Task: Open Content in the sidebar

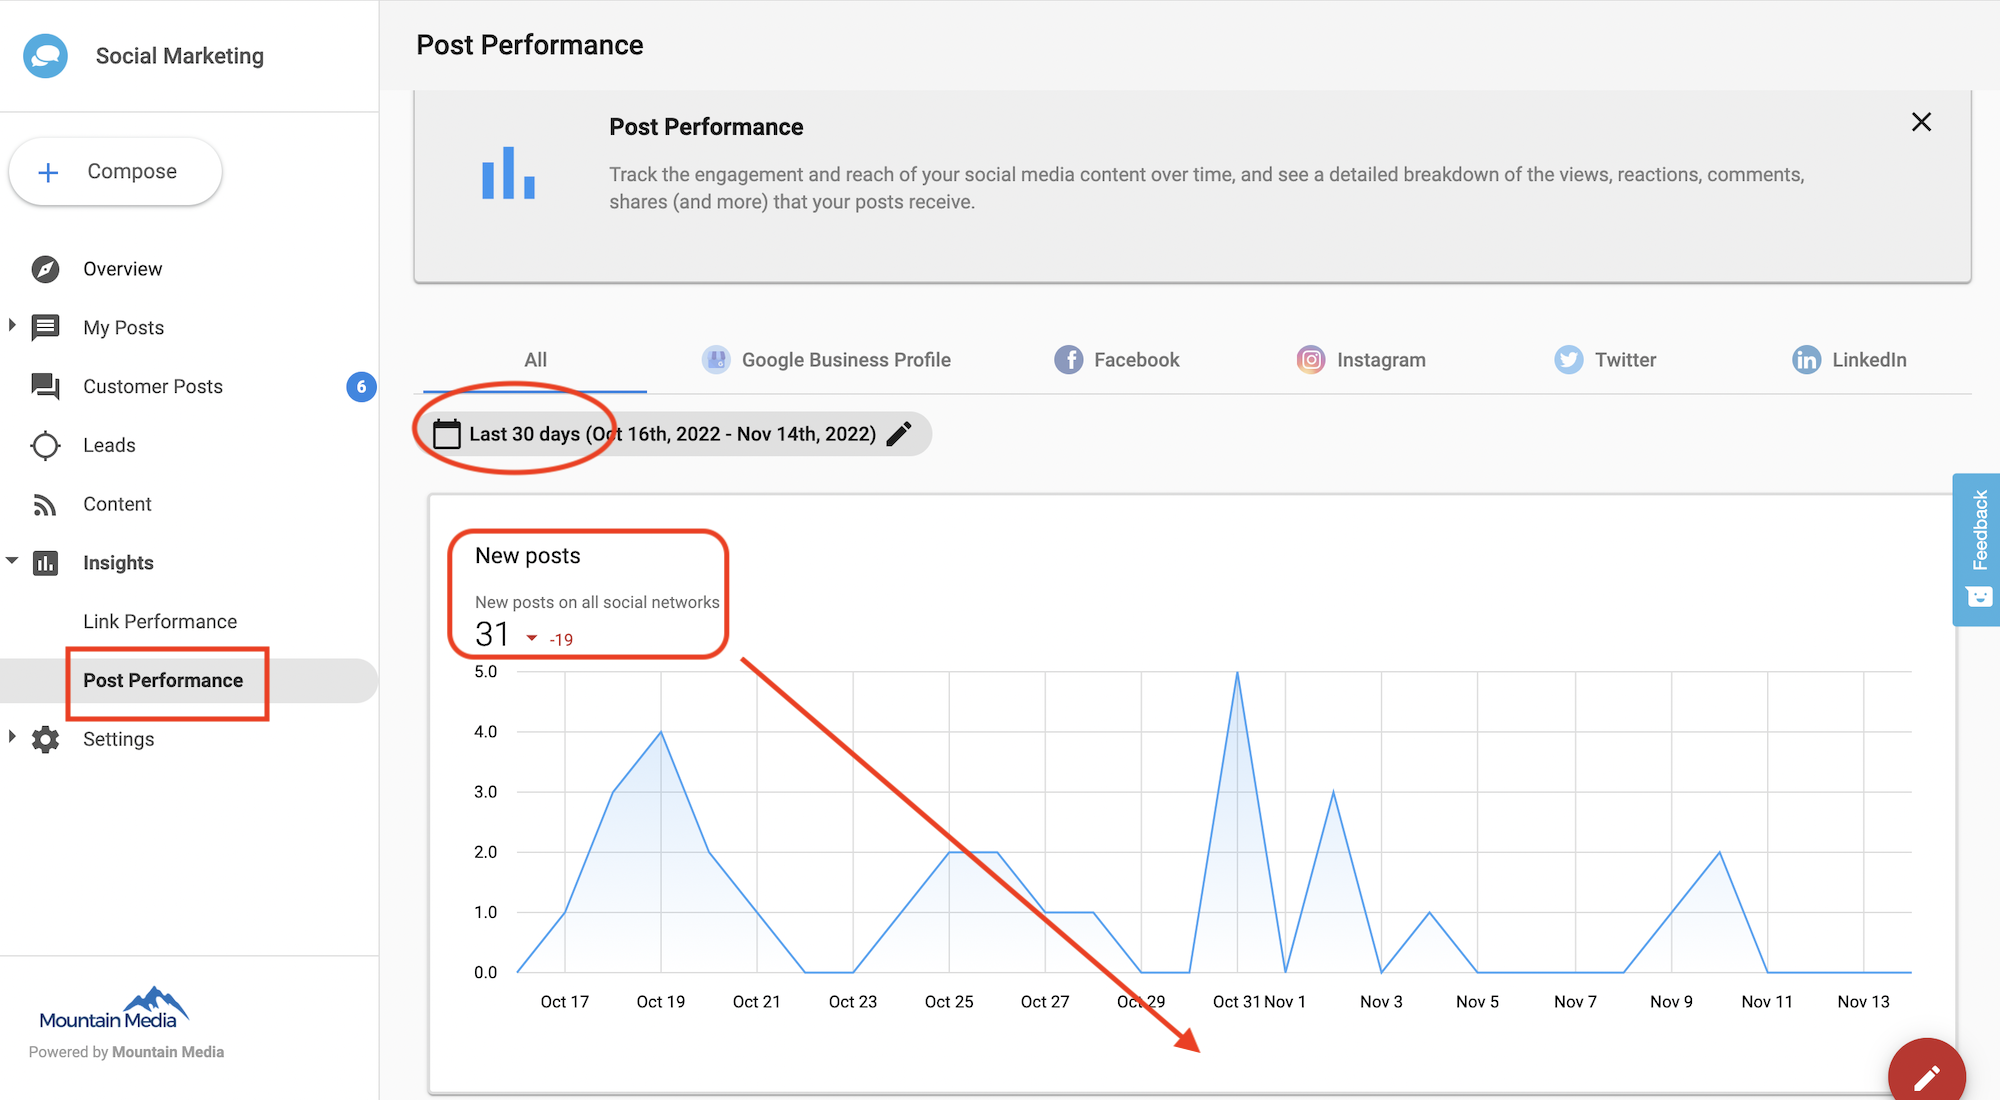Action: pyautogui.click(x=117, y=505)
